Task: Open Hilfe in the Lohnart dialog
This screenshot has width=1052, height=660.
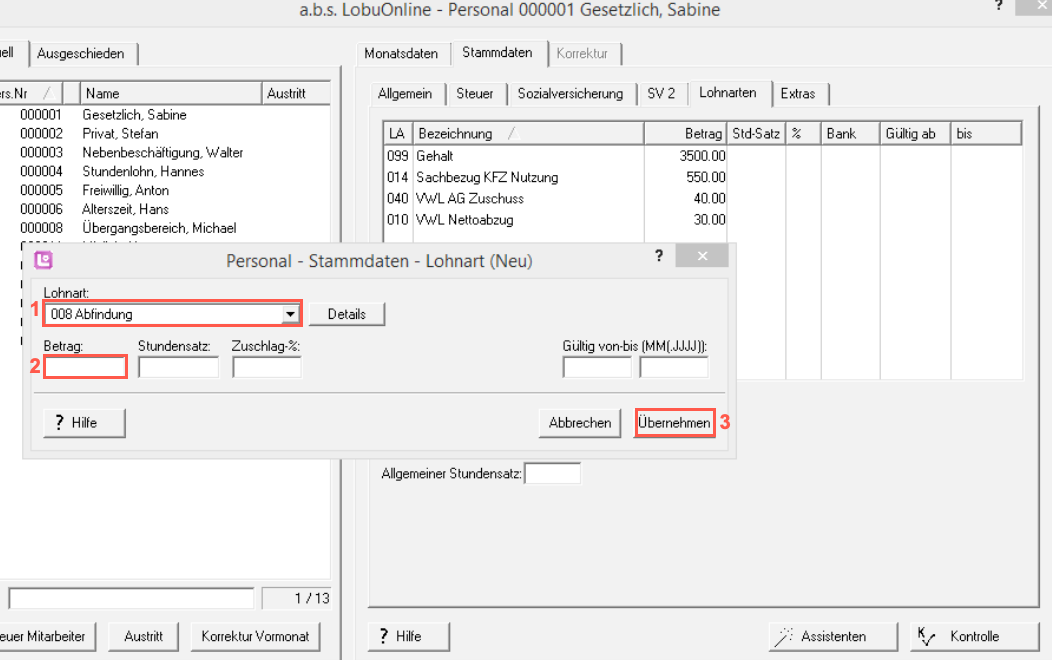Action: 85,423
